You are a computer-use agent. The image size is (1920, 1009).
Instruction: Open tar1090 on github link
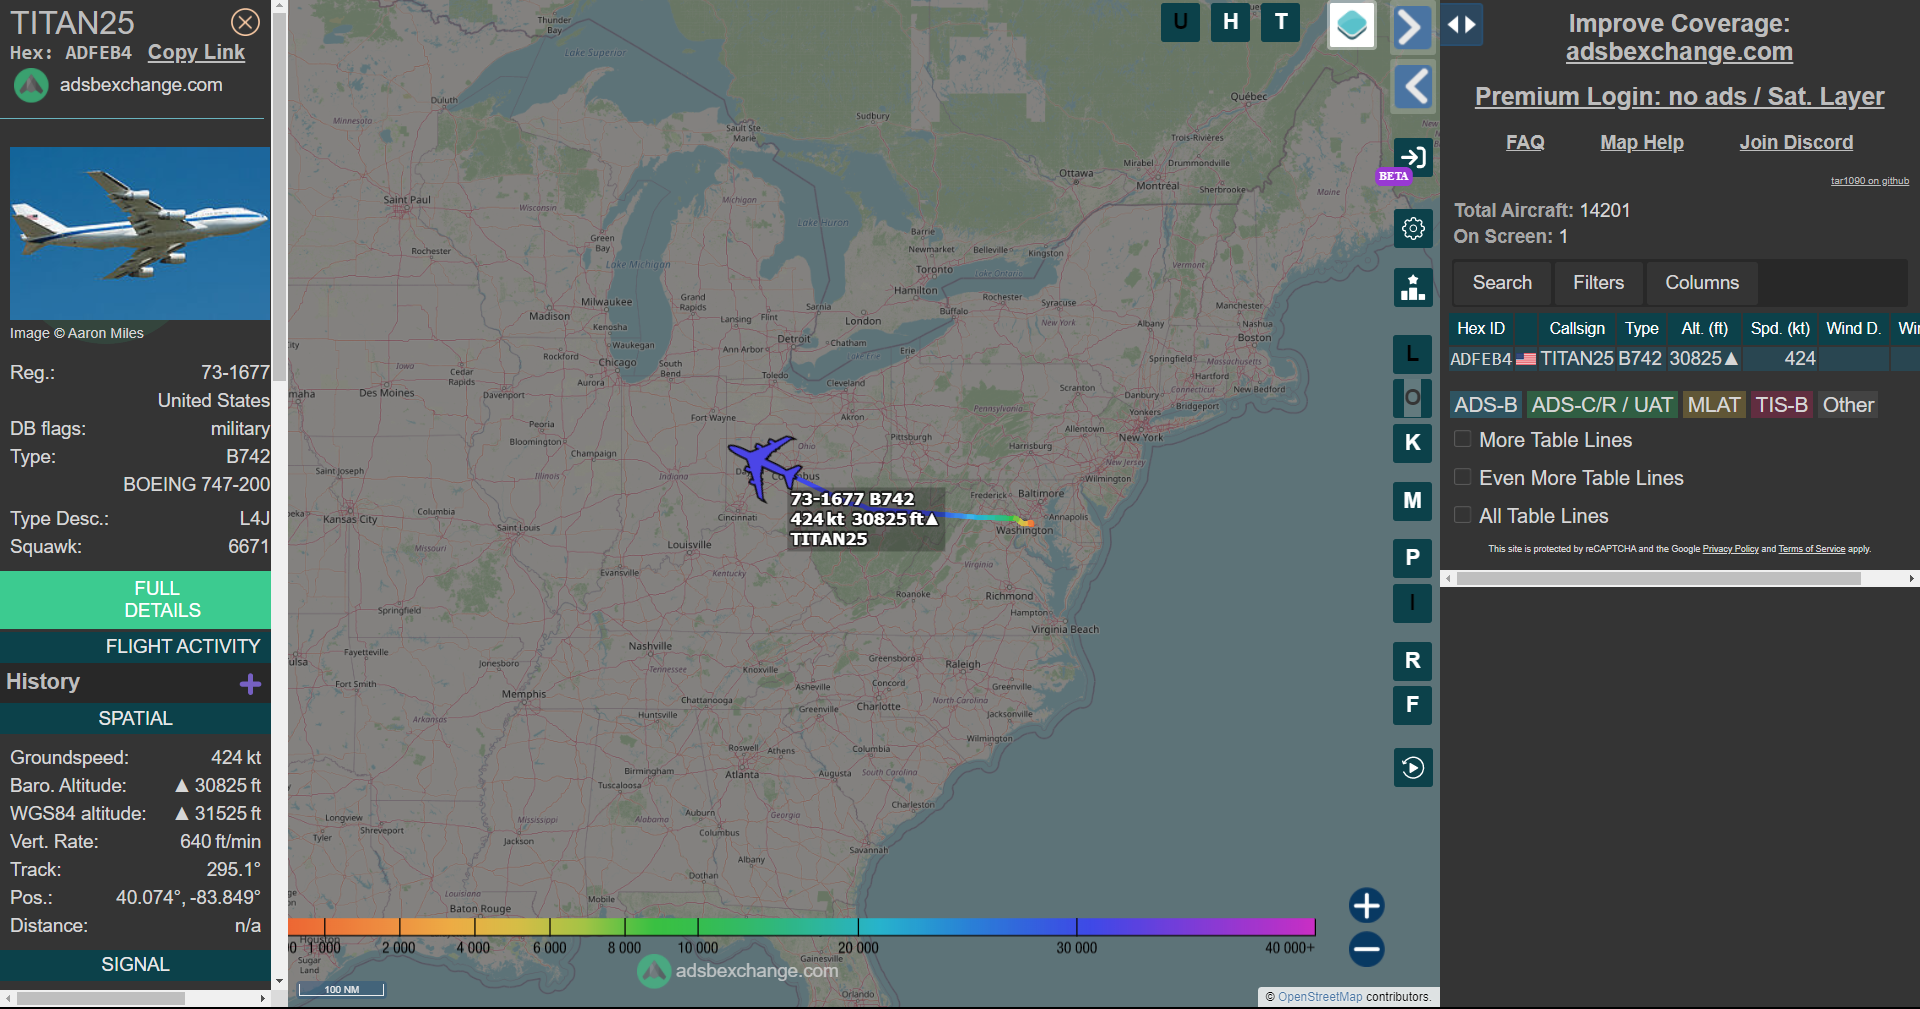tap(1869, 181)
